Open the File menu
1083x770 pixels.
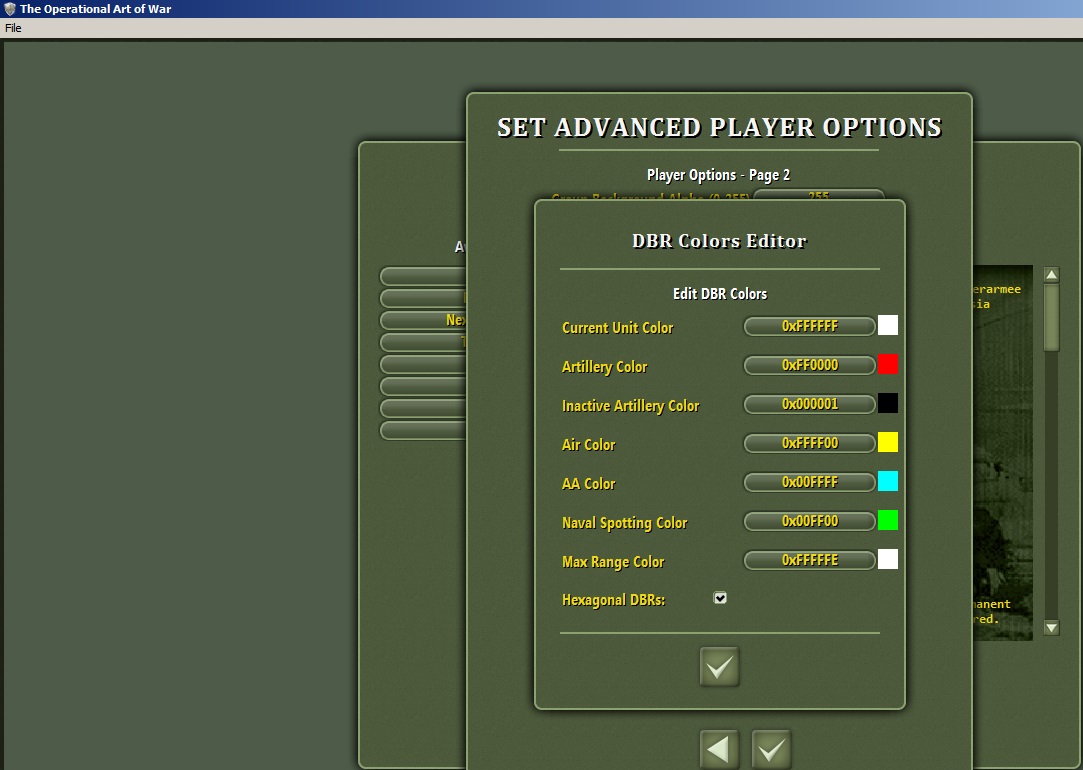[x=13, y=28]
